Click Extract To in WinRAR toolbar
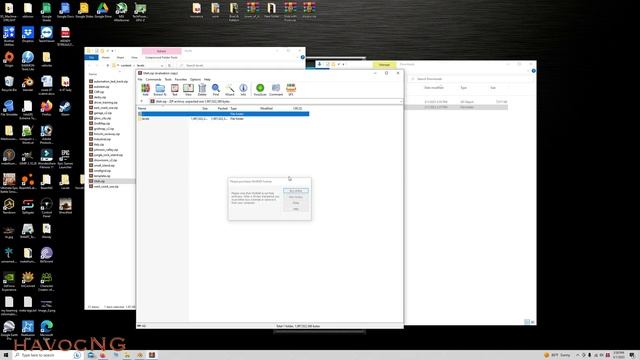The image size is (640, 360). tap(160, 89)
